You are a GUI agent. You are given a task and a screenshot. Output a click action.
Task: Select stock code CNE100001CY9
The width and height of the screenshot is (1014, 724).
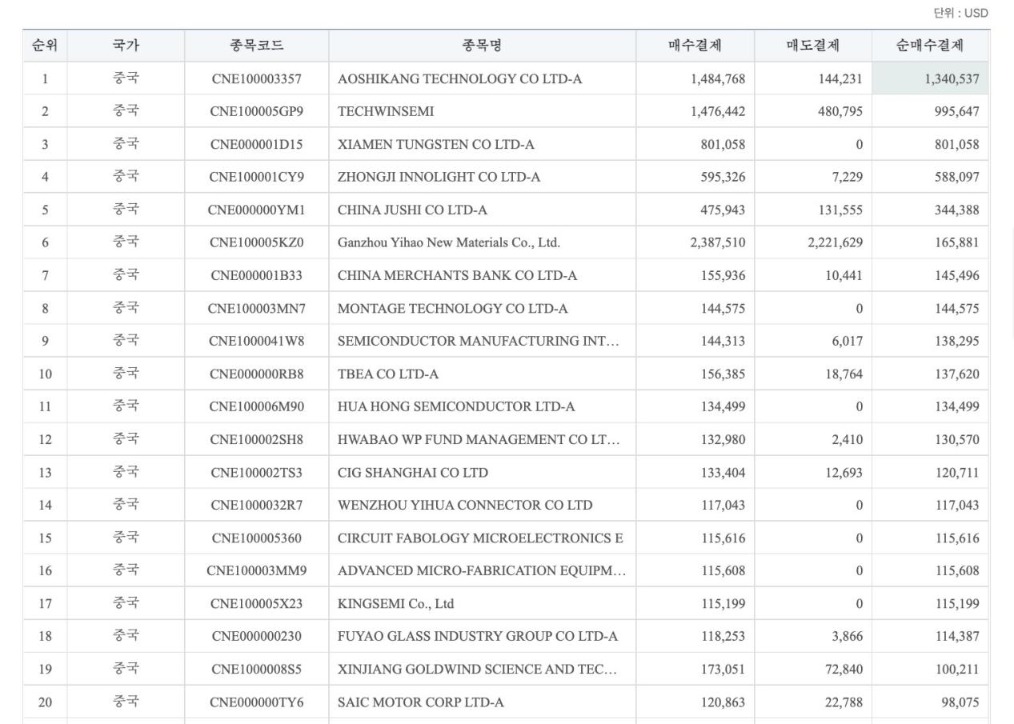[256, 176]
